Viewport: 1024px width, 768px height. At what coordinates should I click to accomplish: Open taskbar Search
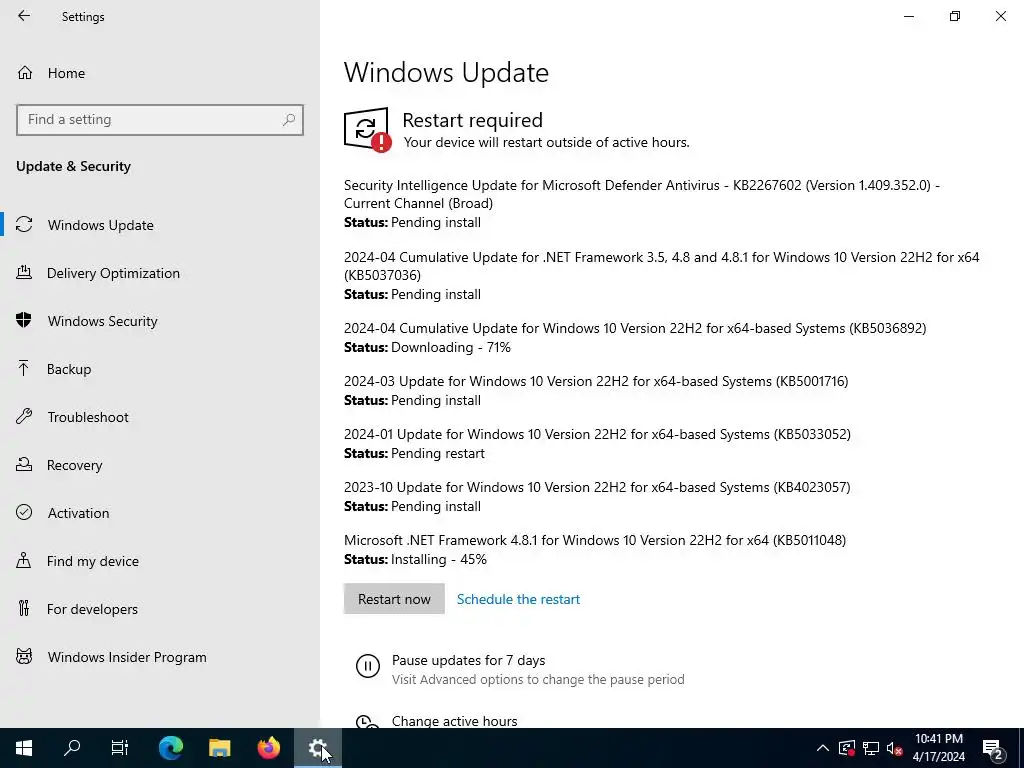72,748
